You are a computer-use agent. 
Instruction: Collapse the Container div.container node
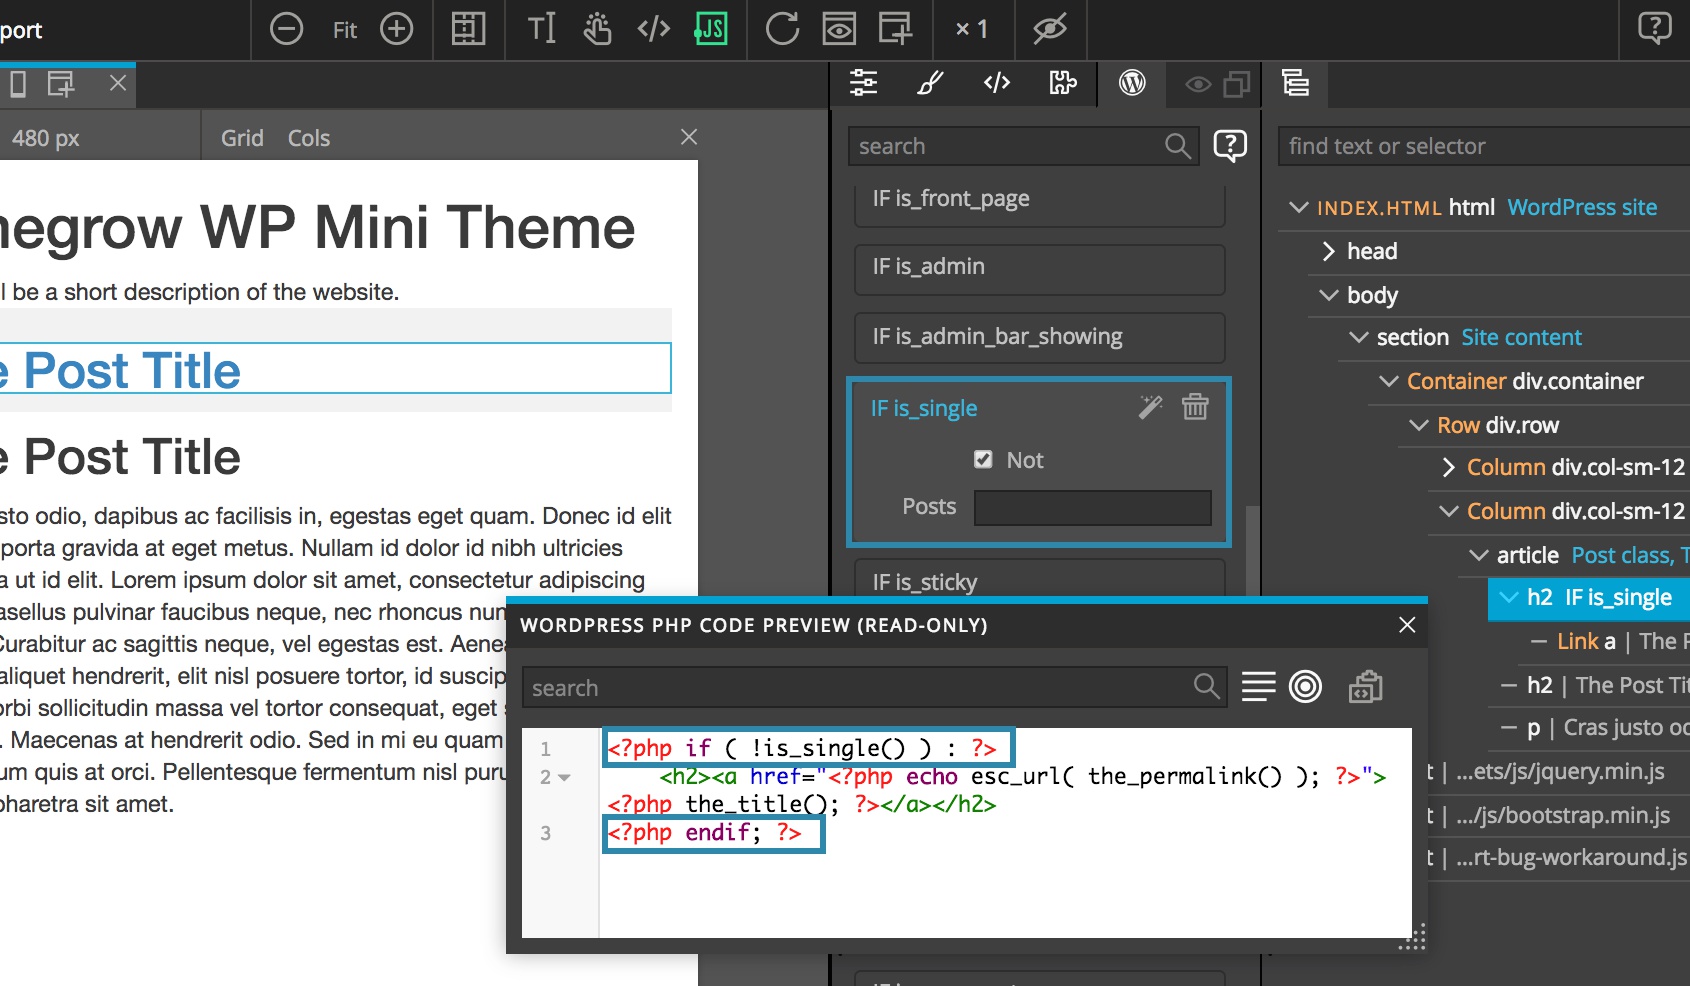(1389, 381)
